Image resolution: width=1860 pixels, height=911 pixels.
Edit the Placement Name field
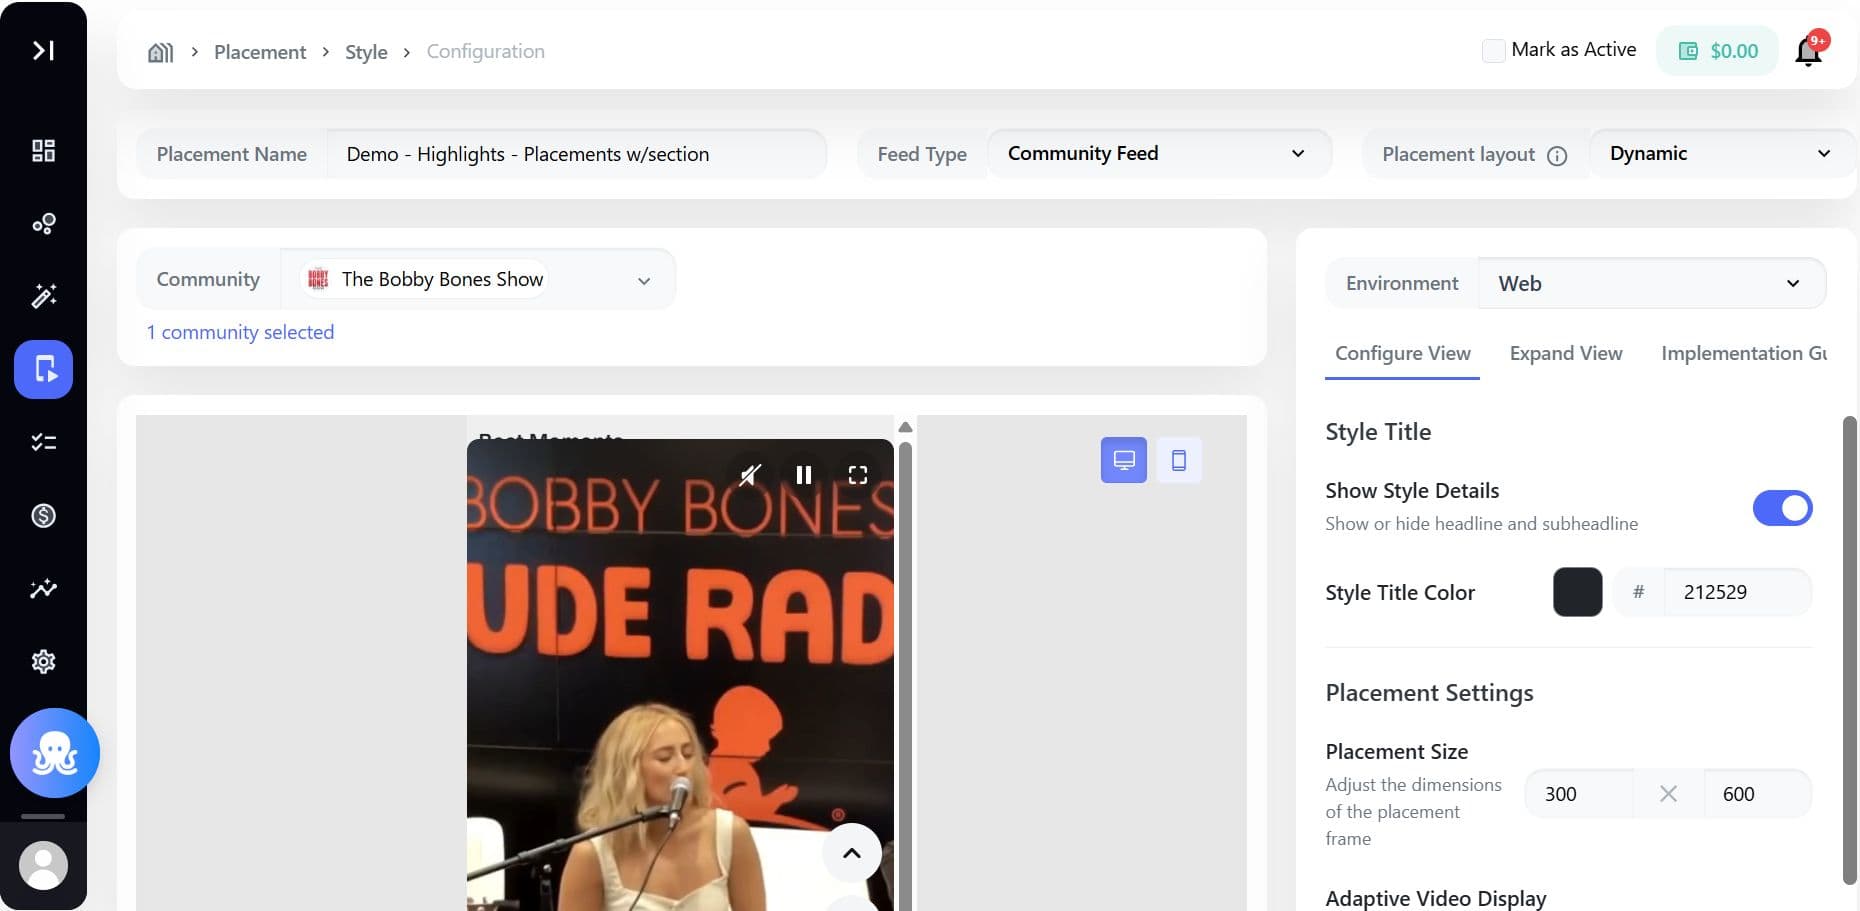coord(576,154)
